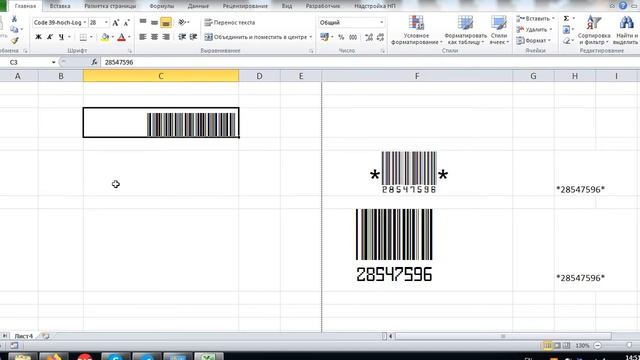640x360 pixels.
Task: Align cell content to middle
Action: point(154,22)
